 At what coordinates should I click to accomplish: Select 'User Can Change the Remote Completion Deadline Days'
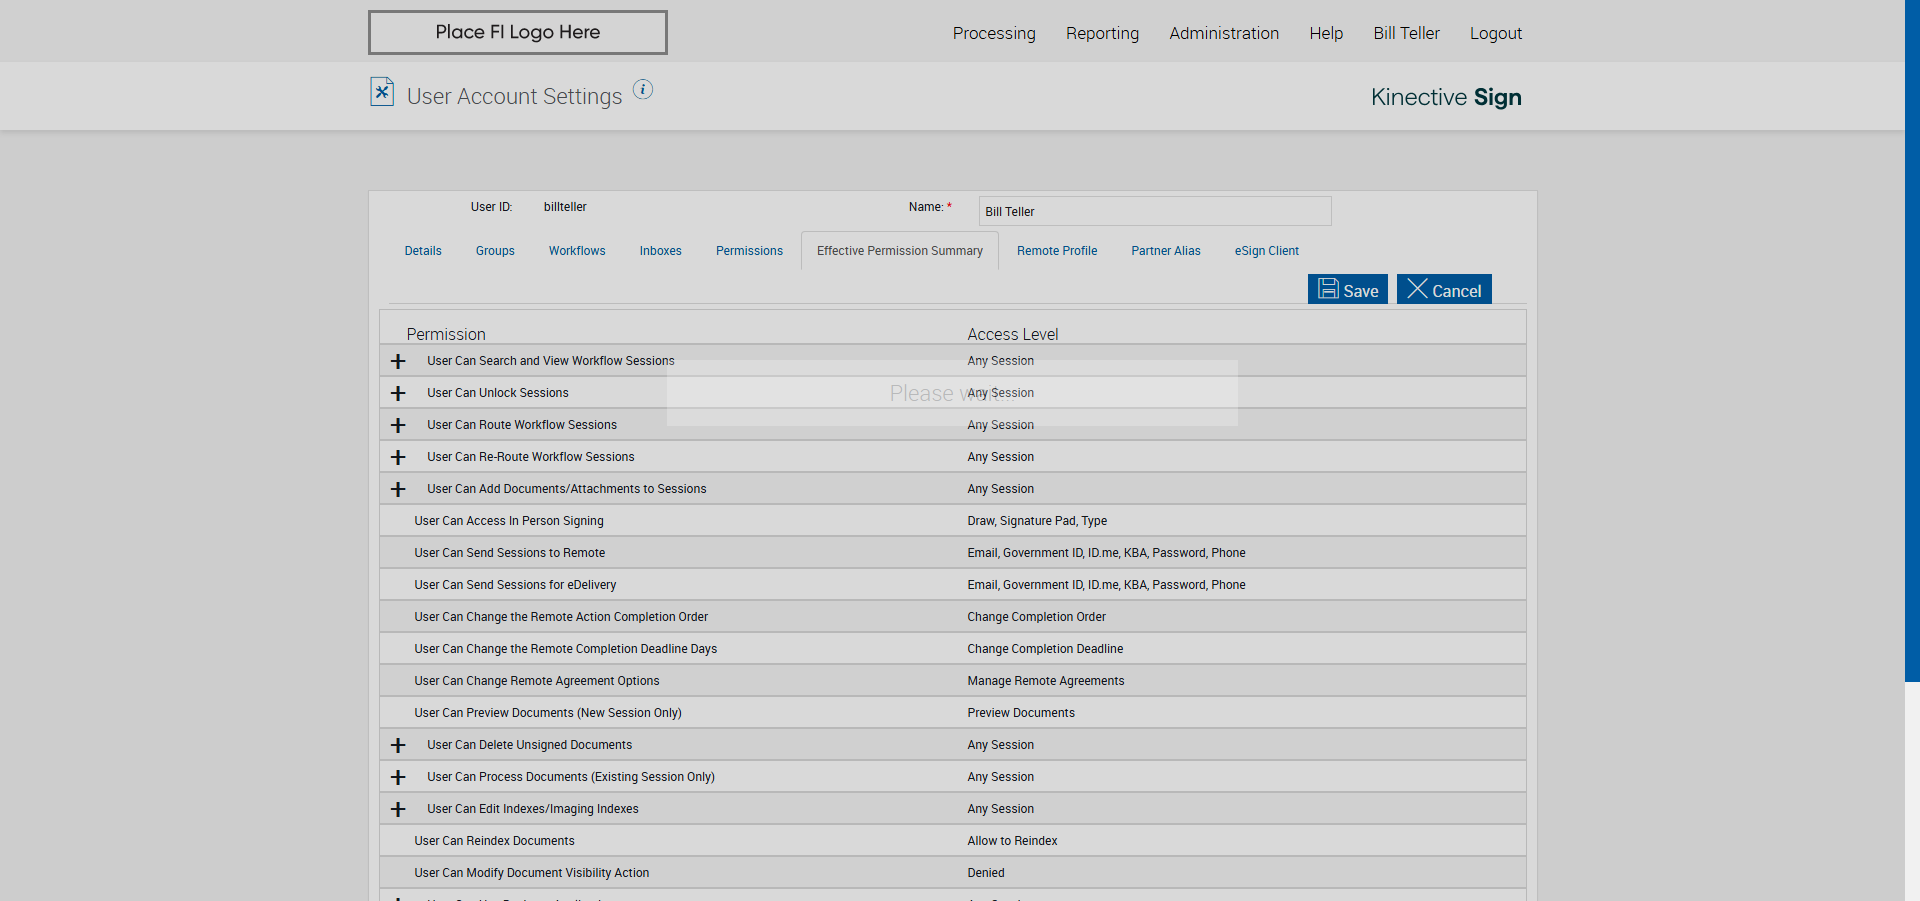point(566,649)
